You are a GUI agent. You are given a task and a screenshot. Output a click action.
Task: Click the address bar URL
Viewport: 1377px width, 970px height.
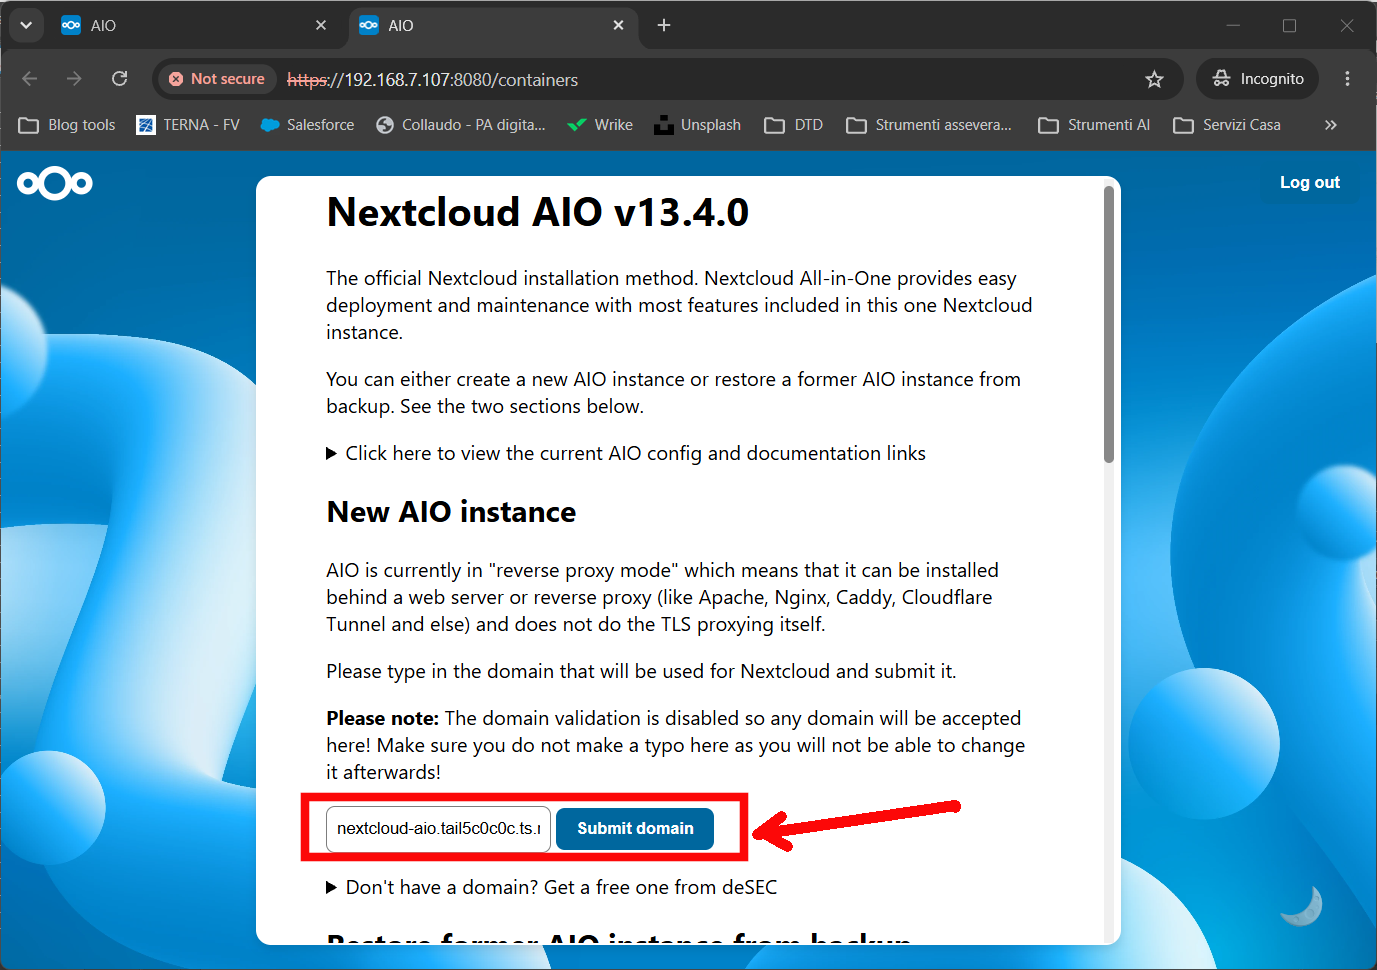[433, 80]
